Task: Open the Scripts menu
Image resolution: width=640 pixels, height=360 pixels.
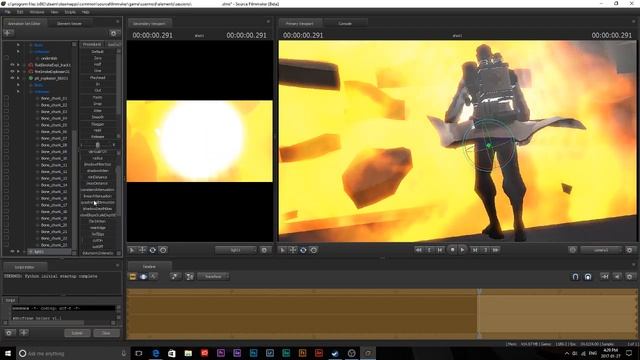Action: [70, 12]
